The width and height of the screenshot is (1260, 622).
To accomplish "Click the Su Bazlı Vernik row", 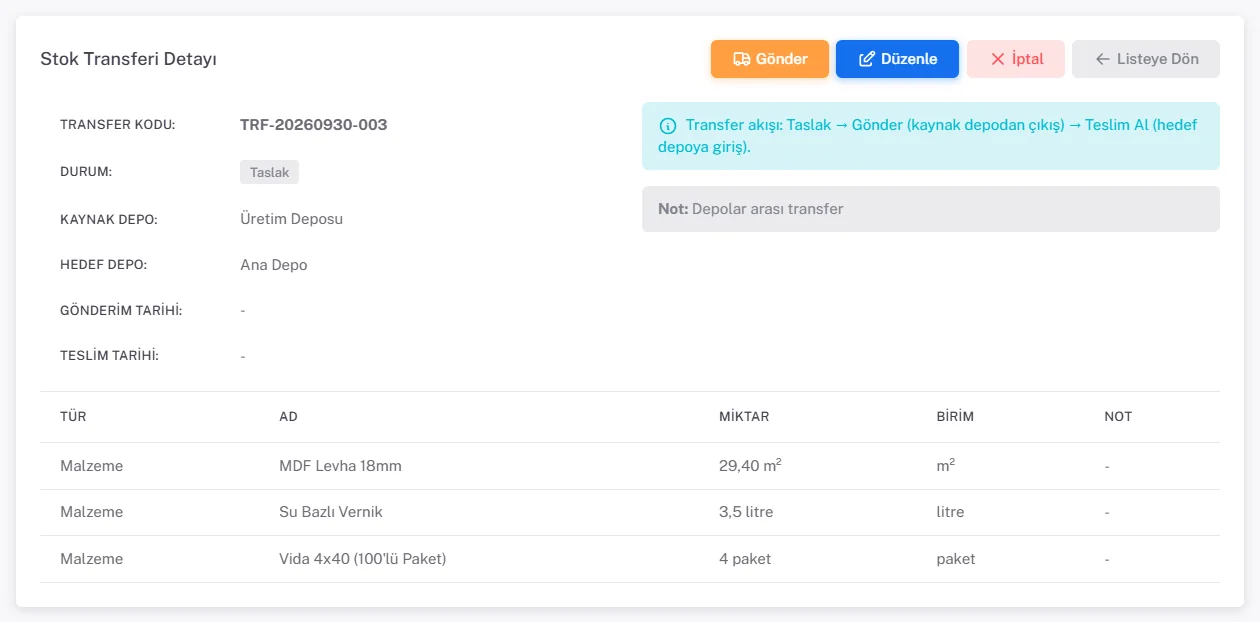I will pyautogui.click(x=630, y=512).
